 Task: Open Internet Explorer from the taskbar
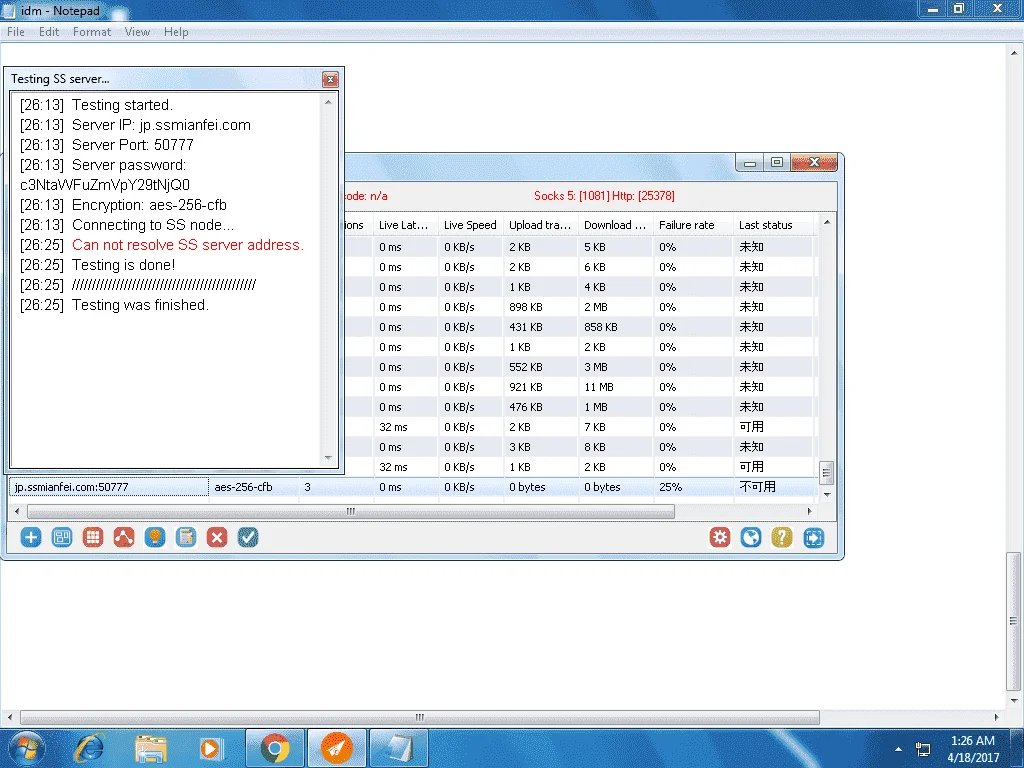coord(89,748)
